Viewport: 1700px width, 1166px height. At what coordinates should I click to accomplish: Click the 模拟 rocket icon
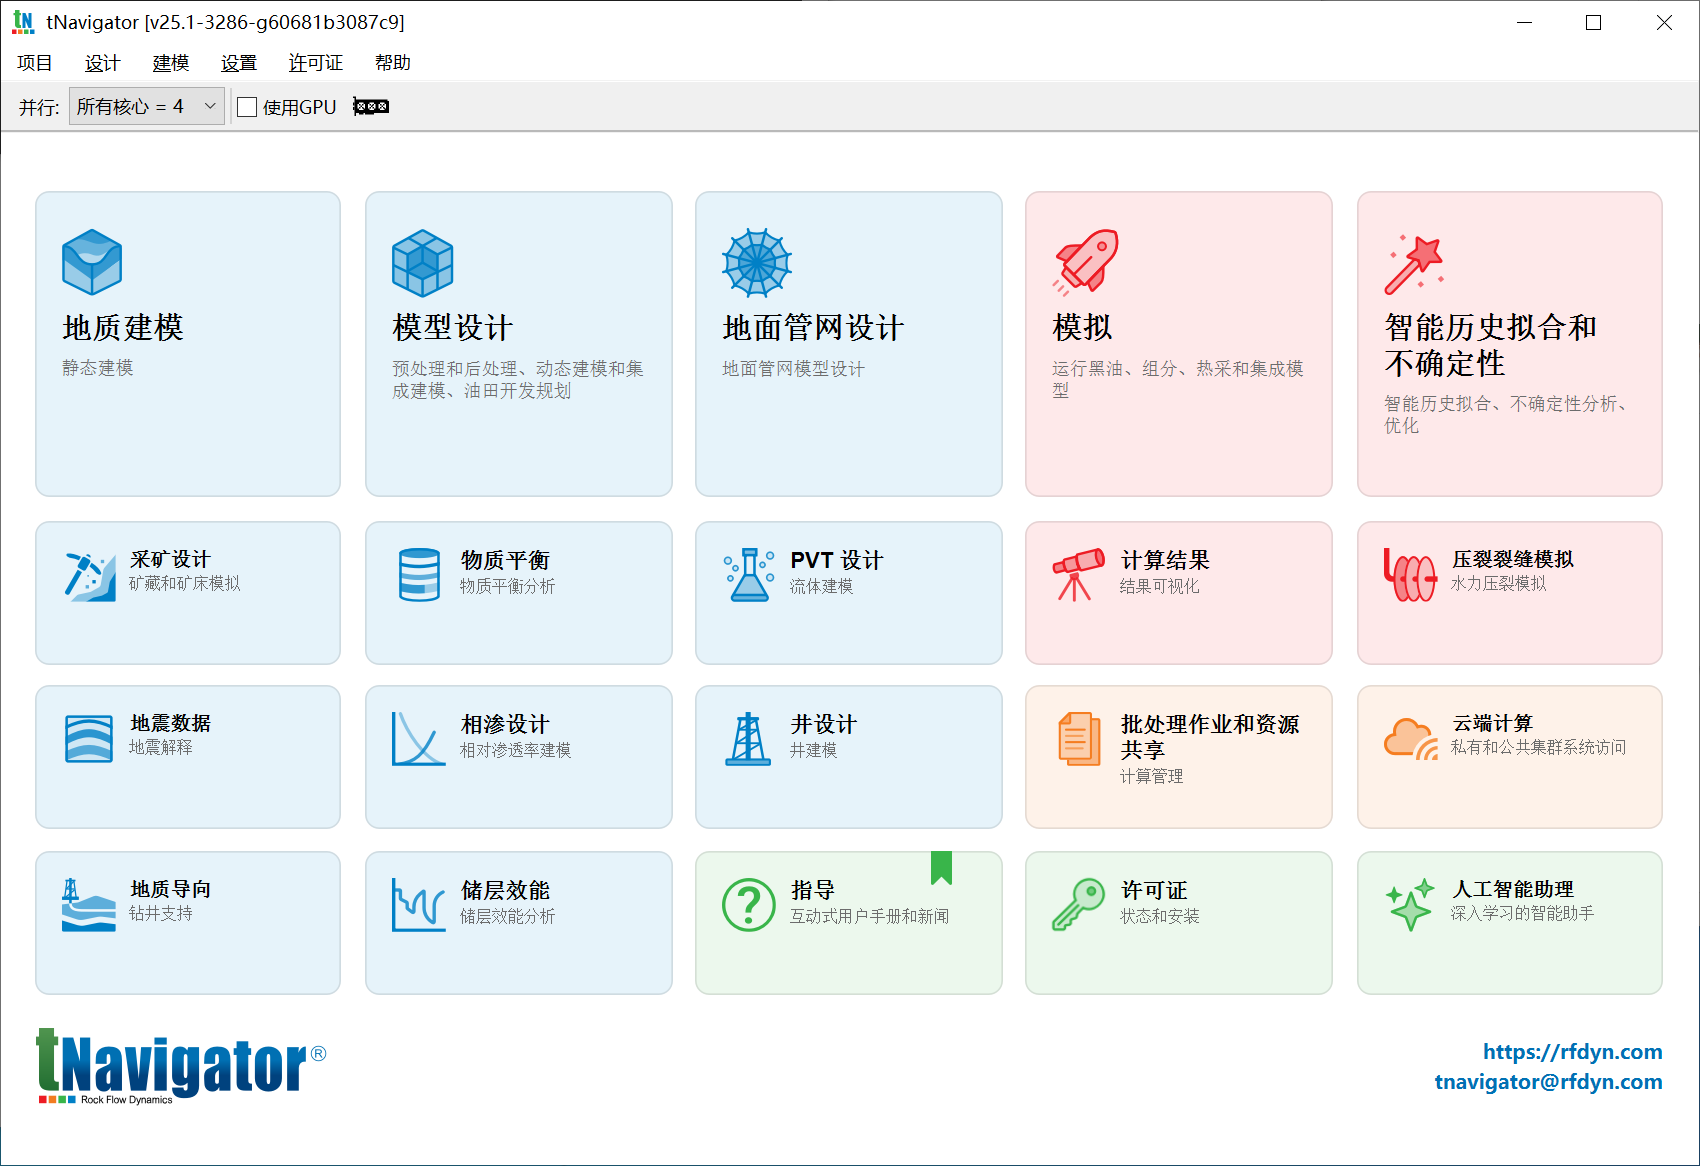tap(1086, 262)
